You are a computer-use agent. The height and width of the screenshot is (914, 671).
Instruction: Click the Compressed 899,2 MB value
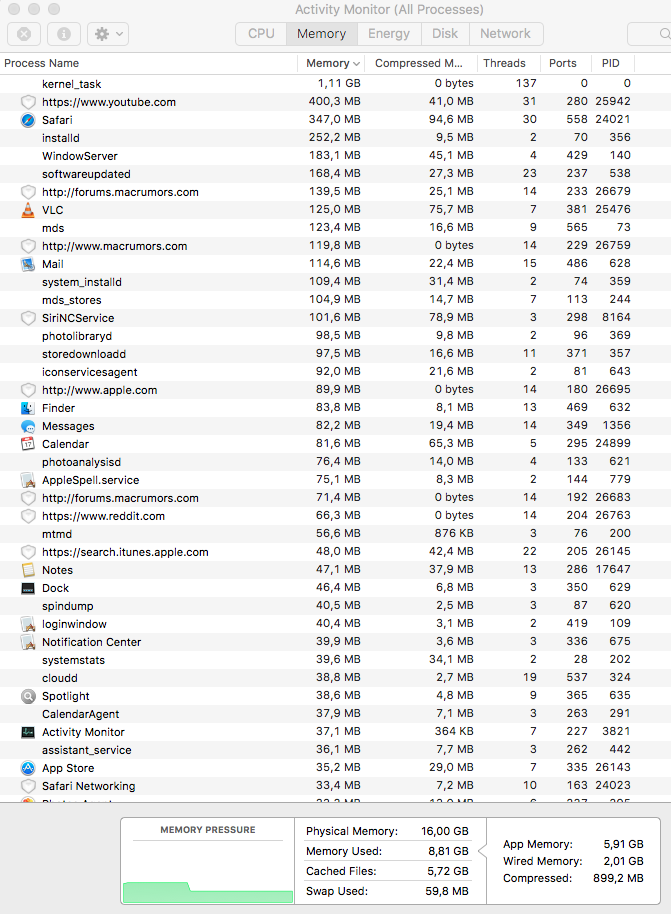pyautogui.click(x=618, y=878)
